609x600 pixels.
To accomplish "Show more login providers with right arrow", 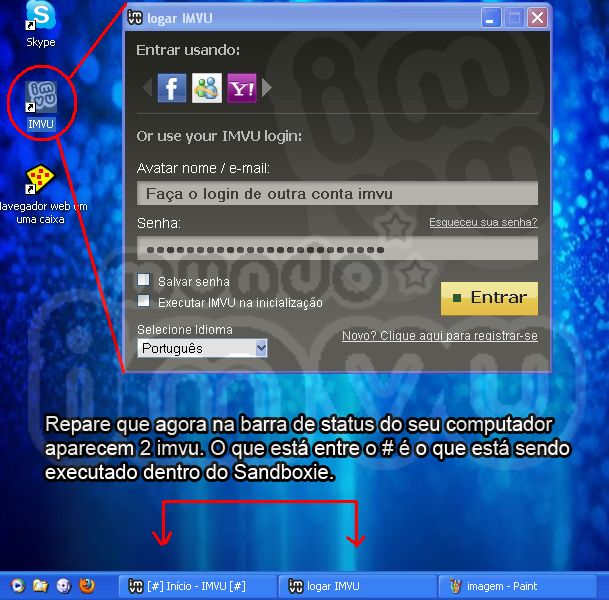I will pyautogui.click(x=267, y=88).
